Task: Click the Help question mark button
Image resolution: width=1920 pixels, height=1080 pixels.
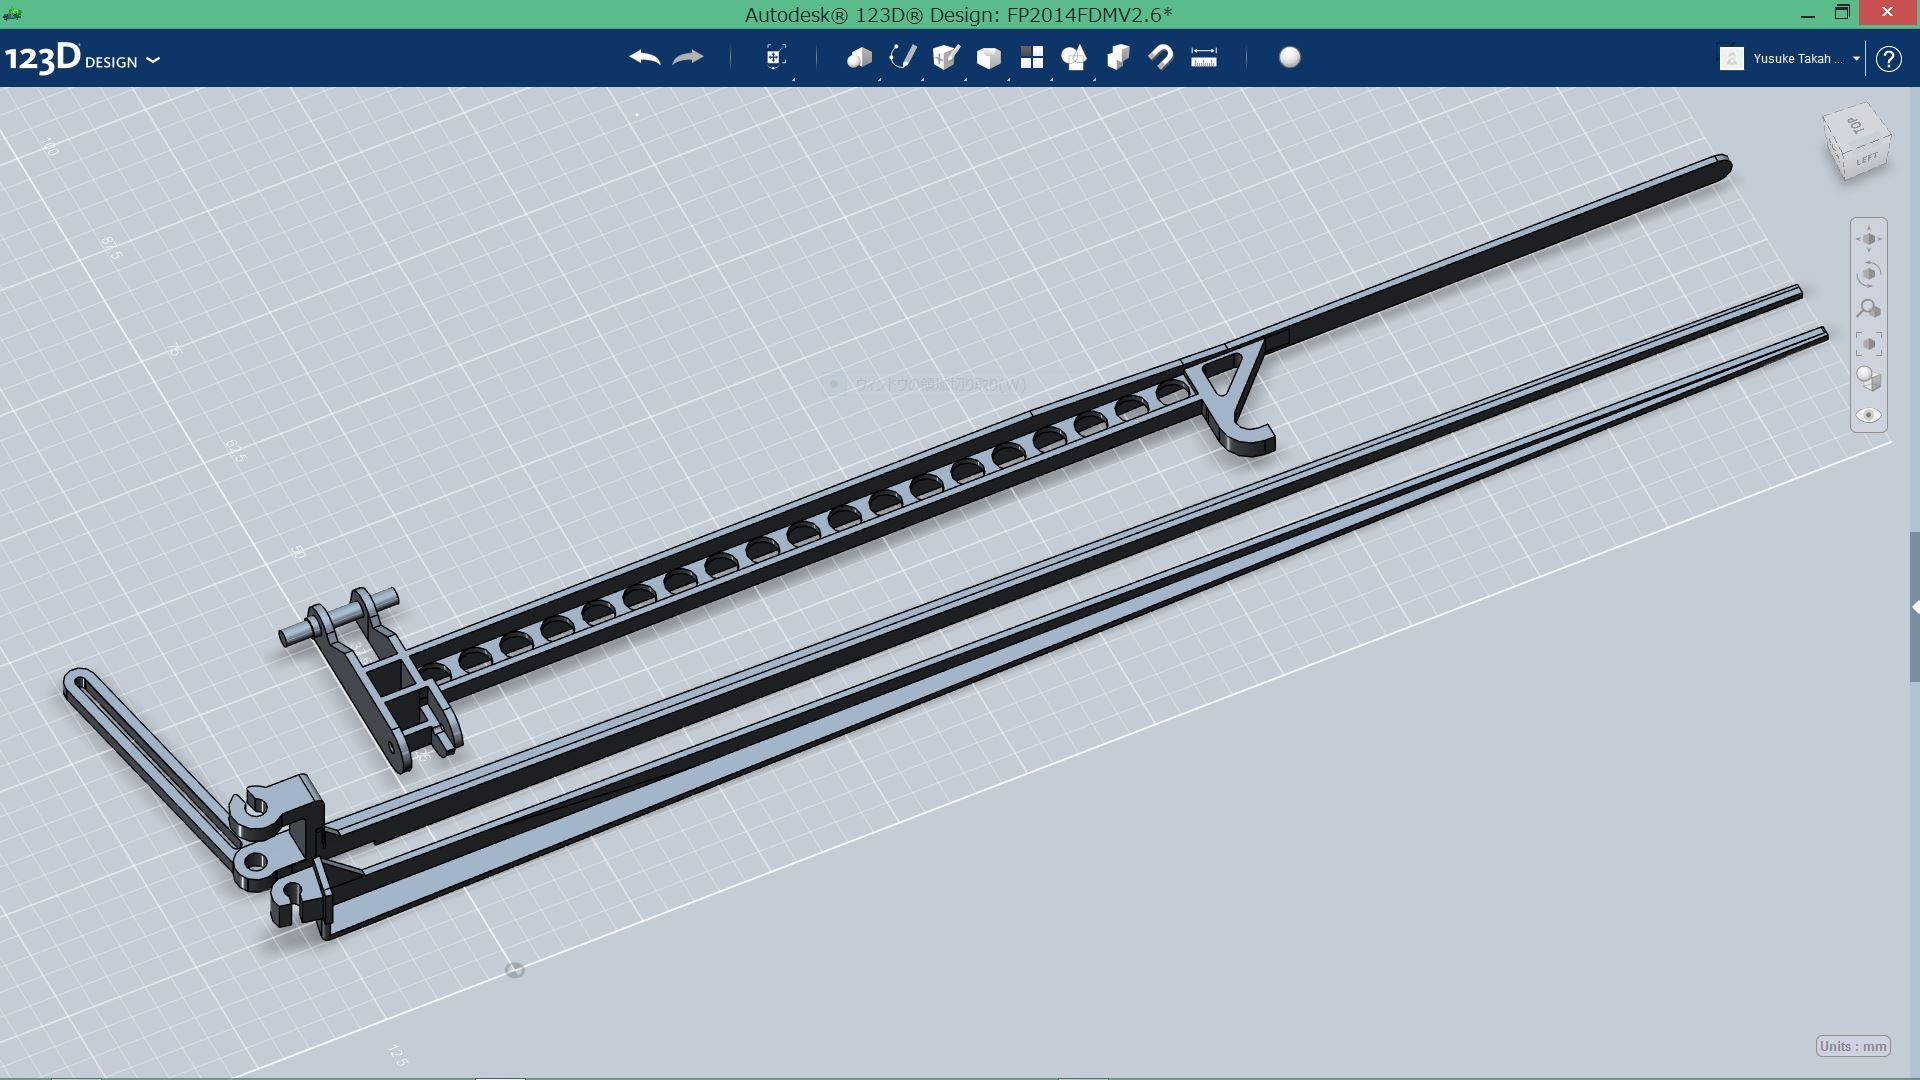Action: pyautogui.click(x=1888, y=58)
